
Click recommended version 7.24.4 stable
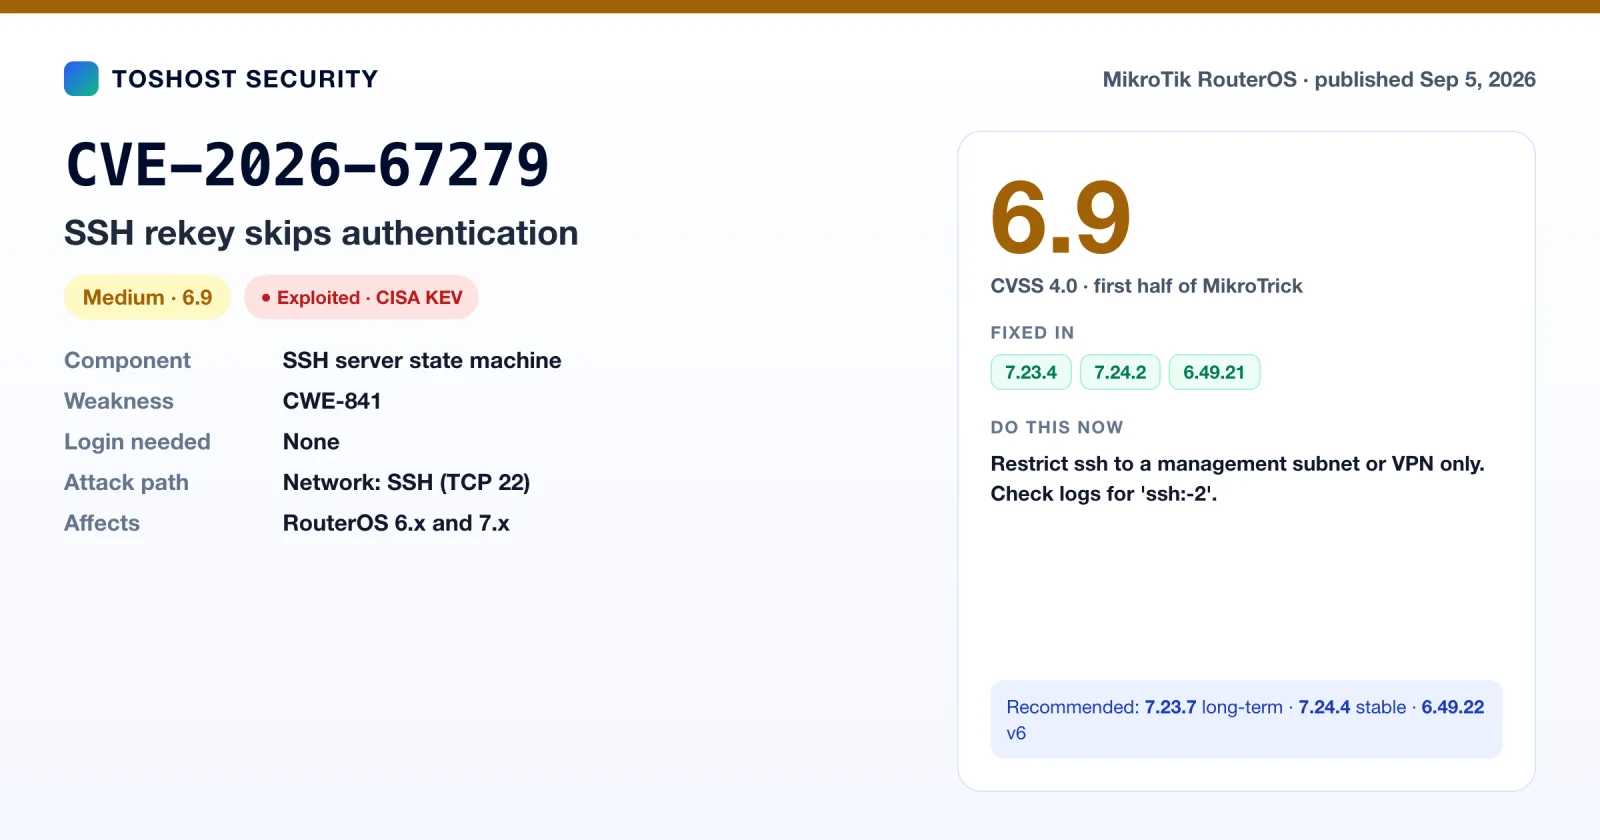click(1352, 707)
